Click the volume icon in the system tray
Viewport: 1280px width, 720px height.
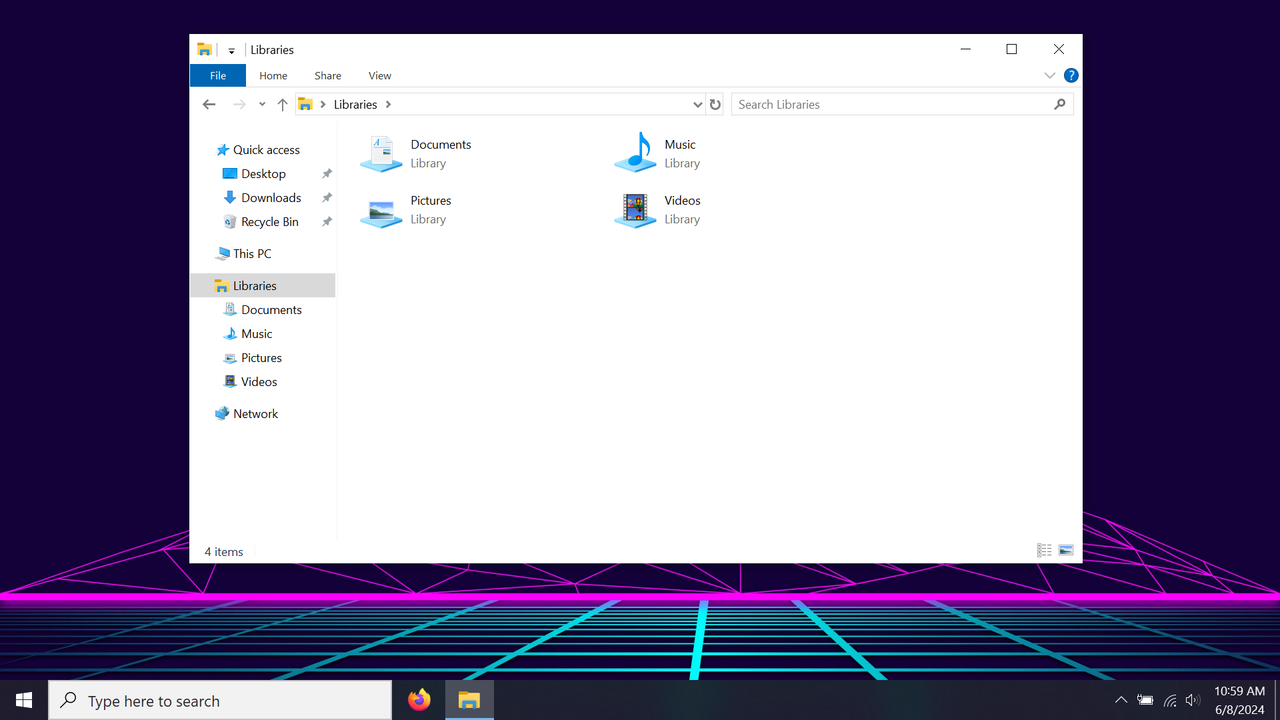1193,700
